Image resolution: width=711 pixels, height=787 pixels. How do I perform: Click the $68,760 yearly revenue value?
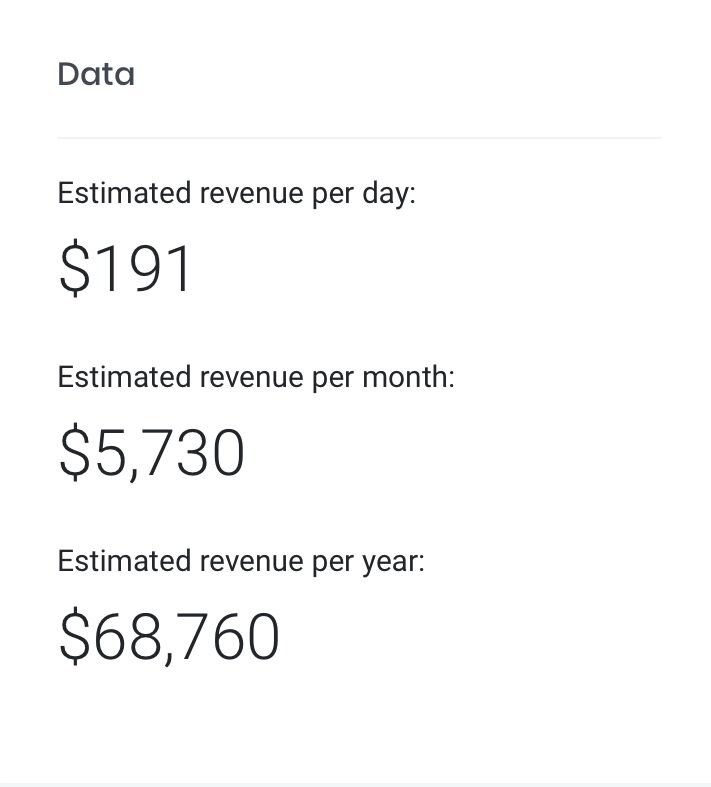pos(169,637)
